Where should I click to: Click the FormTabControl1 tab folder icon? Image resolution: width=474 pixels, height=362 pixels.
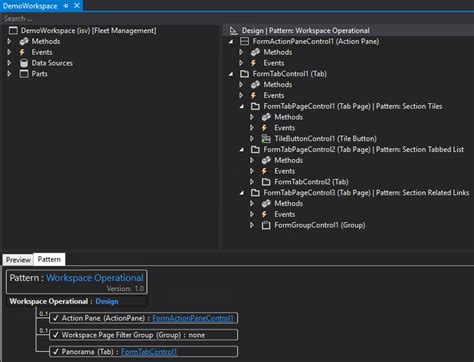pyautogui.click(x=244, y=74)
